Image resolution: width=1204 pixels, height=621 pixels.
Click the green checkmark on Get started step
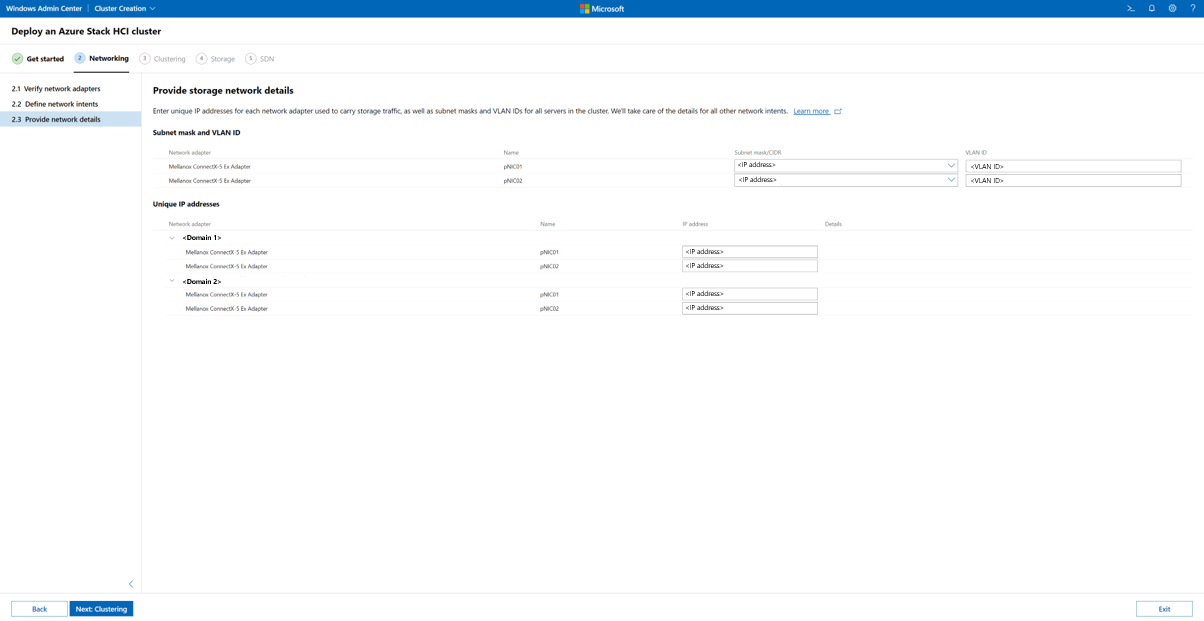[16, 58]
